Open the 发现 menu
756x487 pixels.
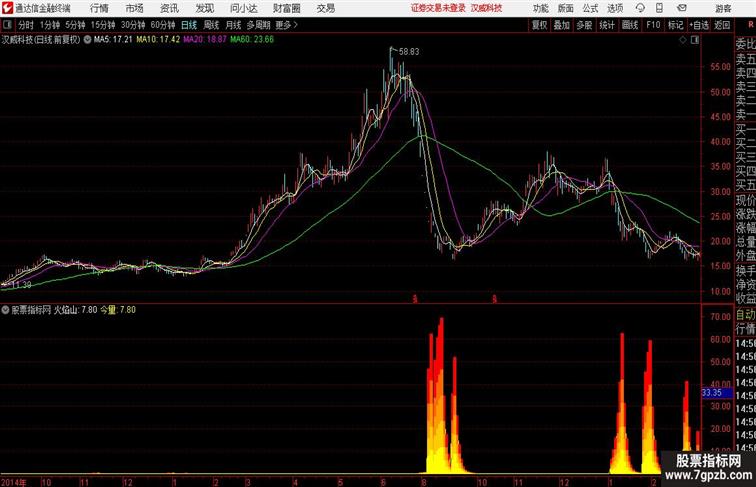(x=204, y=8)
